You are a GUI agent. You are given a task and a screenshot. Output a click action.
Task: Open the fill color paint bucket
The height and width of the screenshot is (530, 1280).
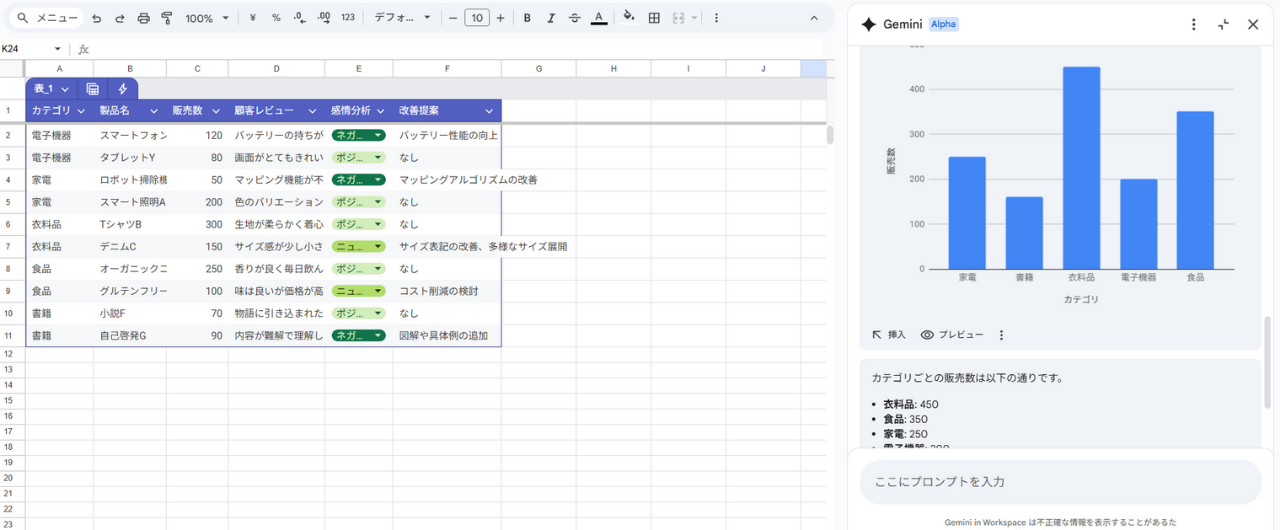coord(628,18)
